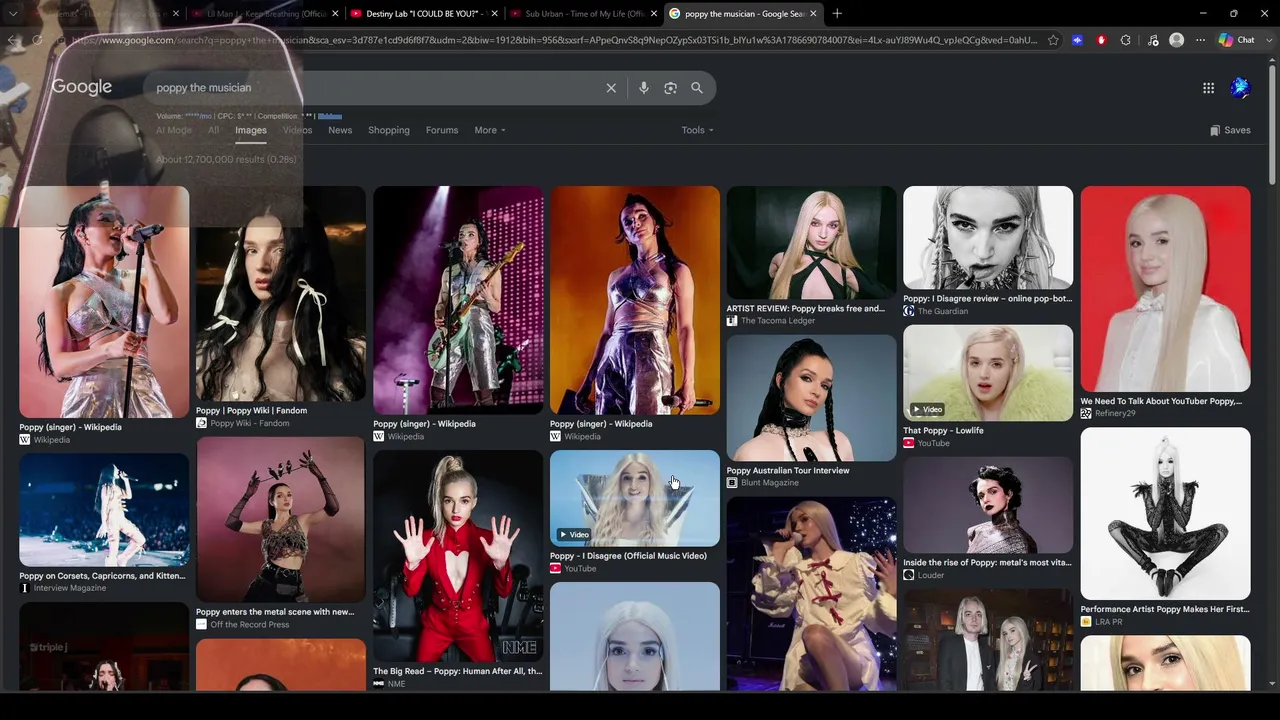Open Off the Record Press Poppy thumbnail
1280x720 pixels.
pyautogui.click(x=281, y=519)
